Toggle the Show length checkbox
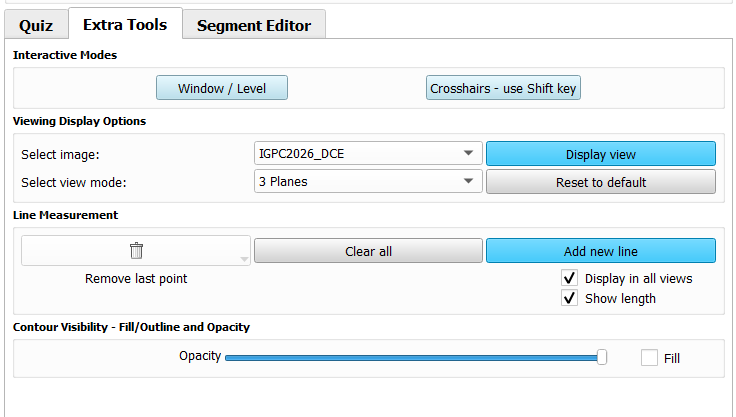Viewport: 736px width, 417px height. point(570,298)
